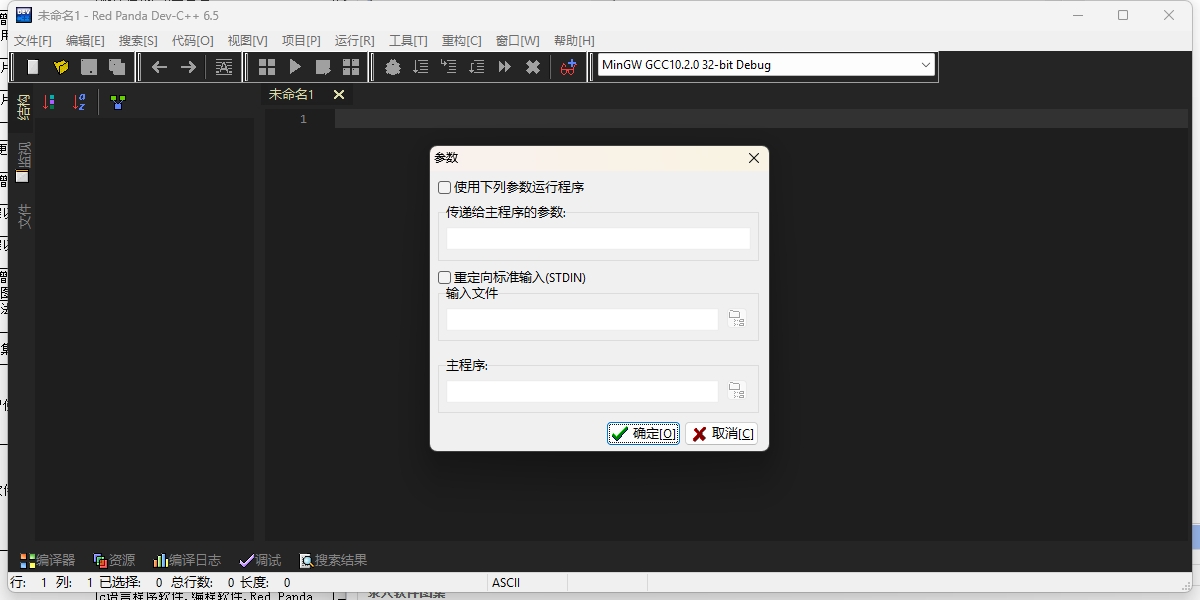Viewport: 1200px width, 600px height.
Task: Open the 代码[O] menu
Action: pos(193,40)
